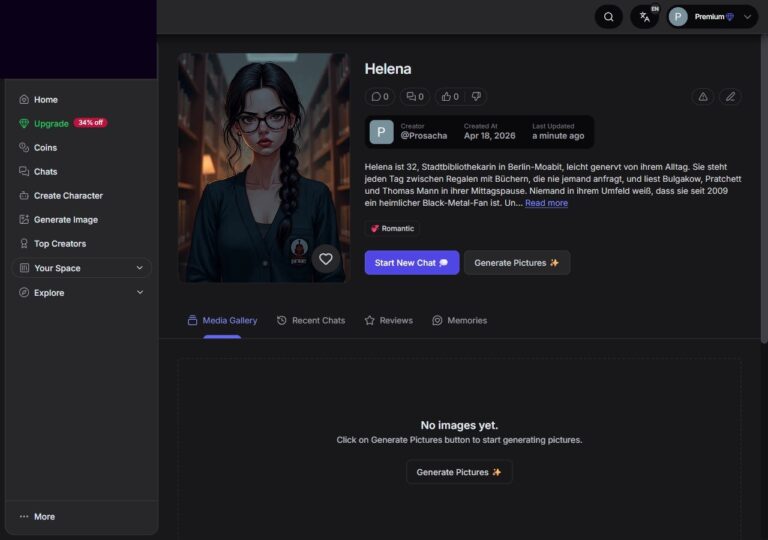Favorite Helena with the heart button
Image resolution: width=768 pixels, height=540 pixels.
[x=325, y=259]
